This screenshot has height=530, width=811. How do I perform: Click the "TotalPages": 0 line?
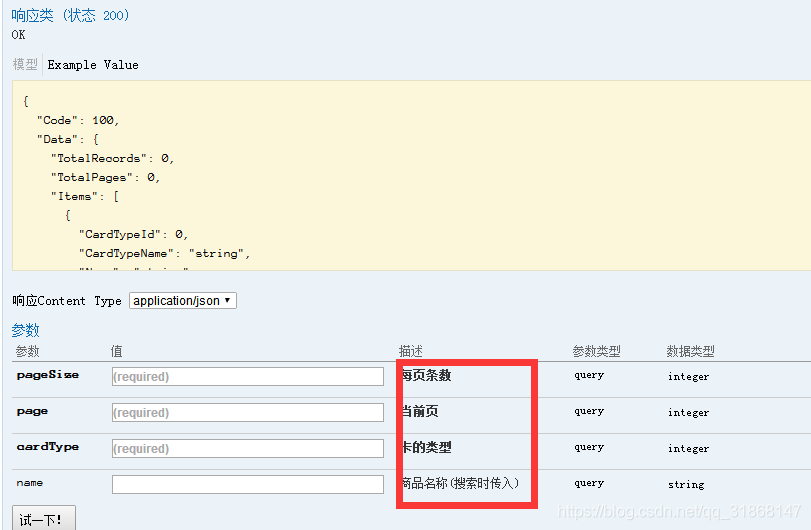click(106, 177)
